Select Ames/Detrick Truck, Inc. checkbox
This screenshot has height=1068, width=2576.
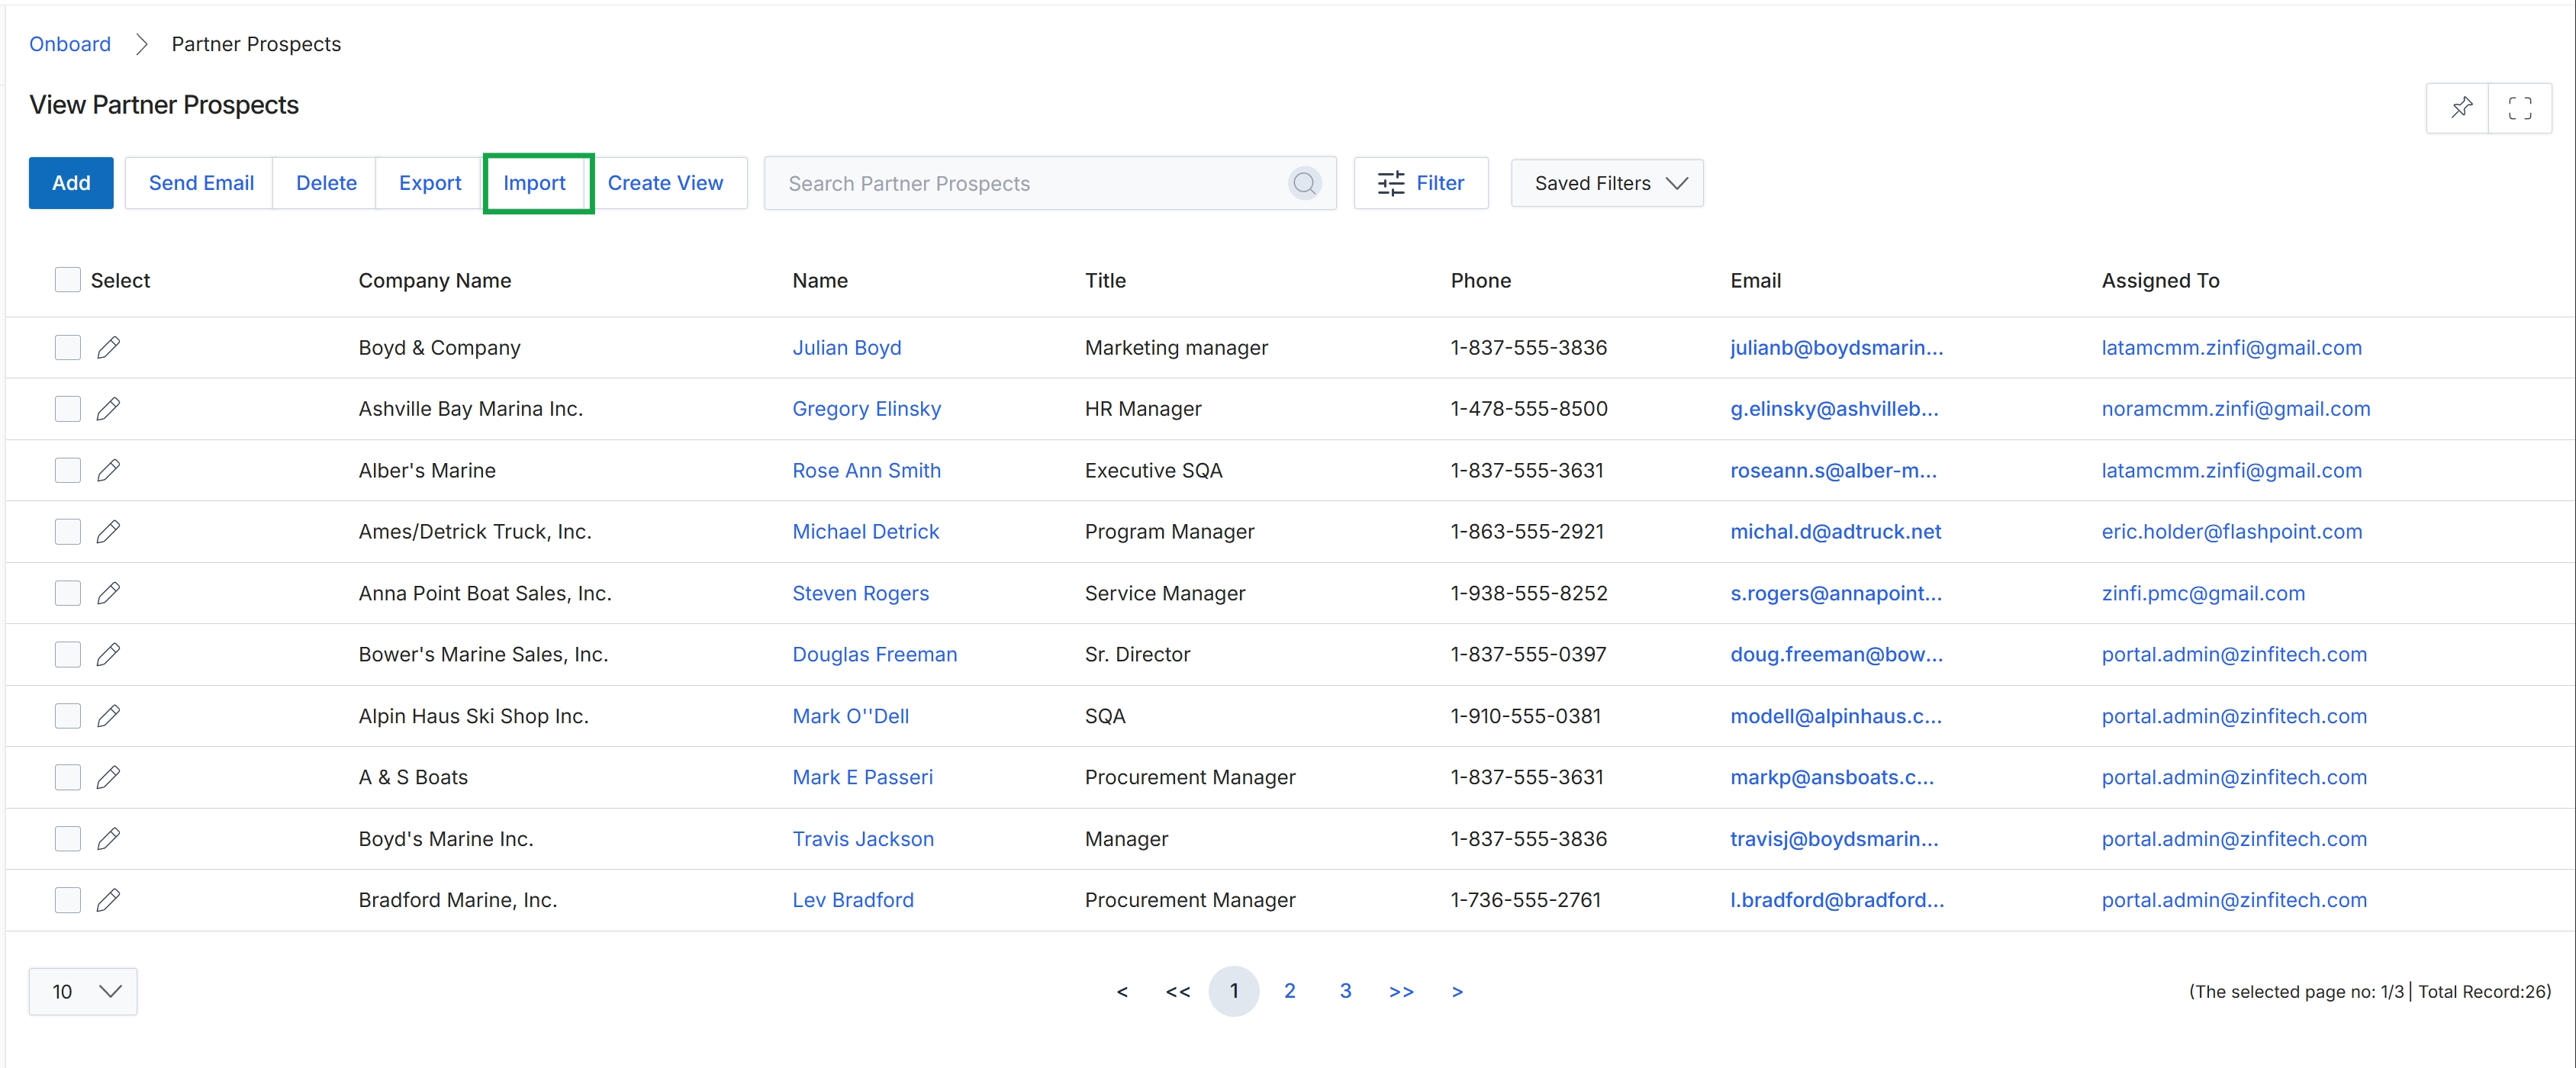[67, 531]
